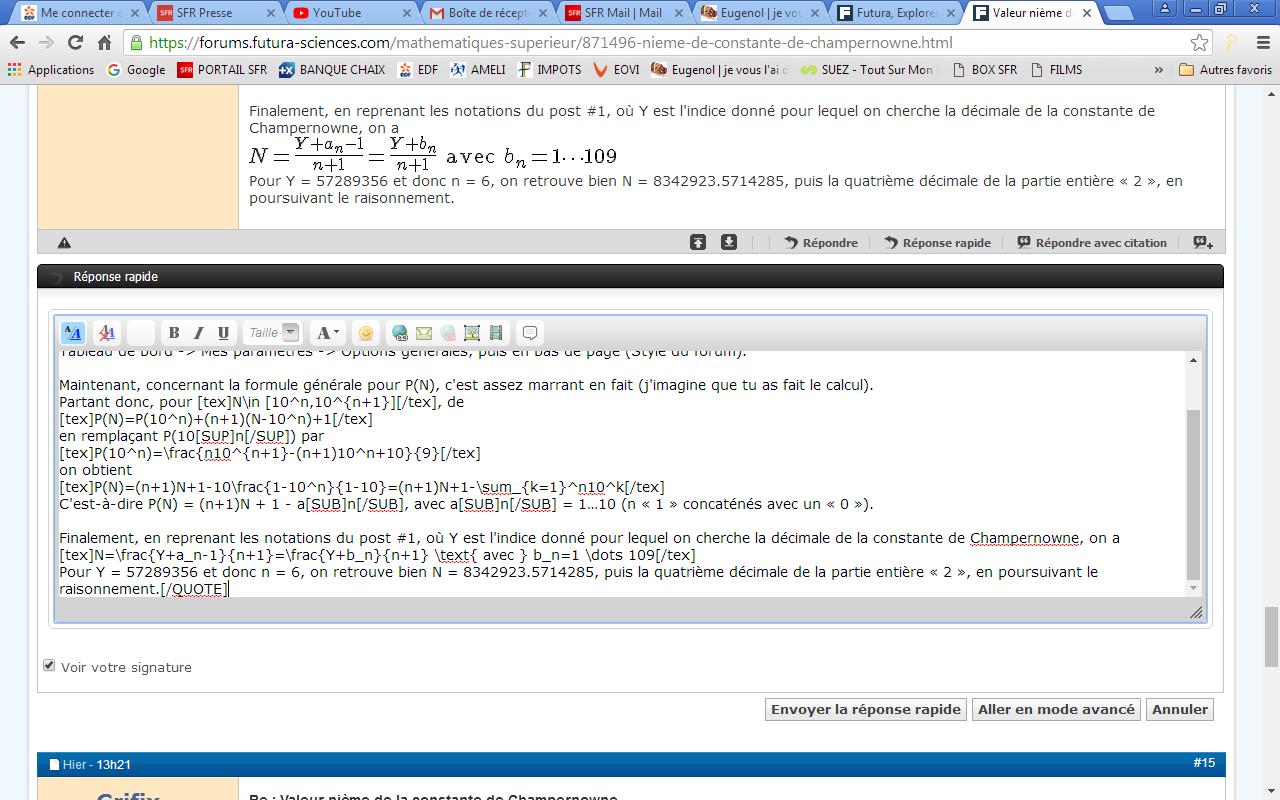Insert a video with the filmstrip icon
Image resolution: width=1280 pixels, height=800 pixels.
coord(496,333)
